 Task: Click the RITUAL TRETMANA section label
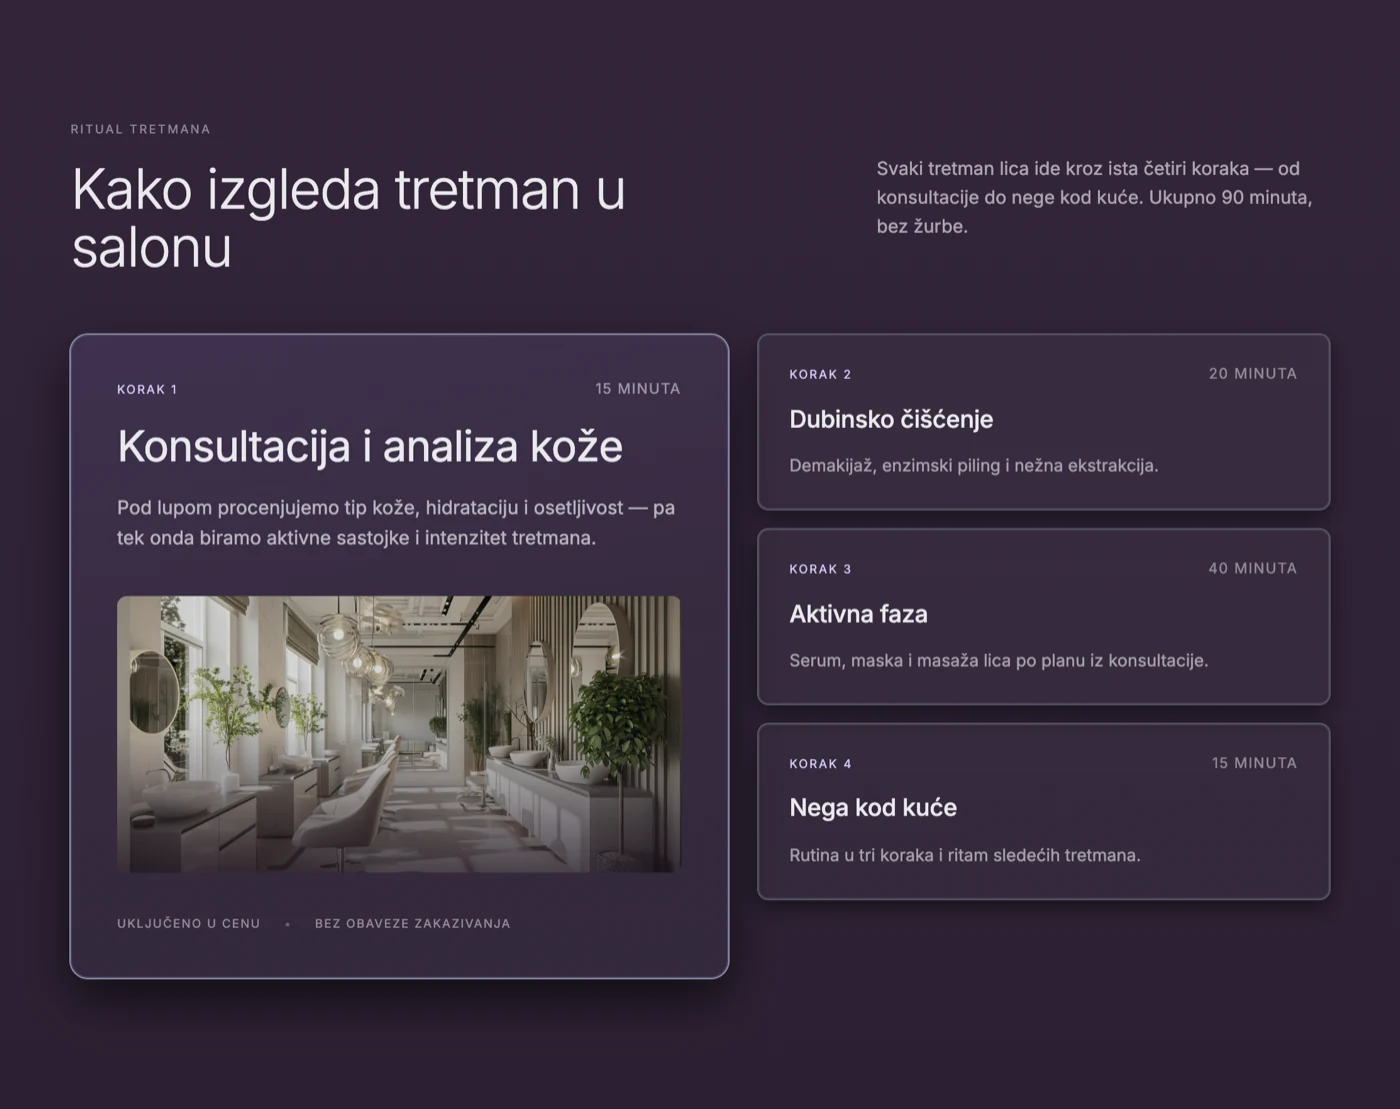tap(140, 129)
